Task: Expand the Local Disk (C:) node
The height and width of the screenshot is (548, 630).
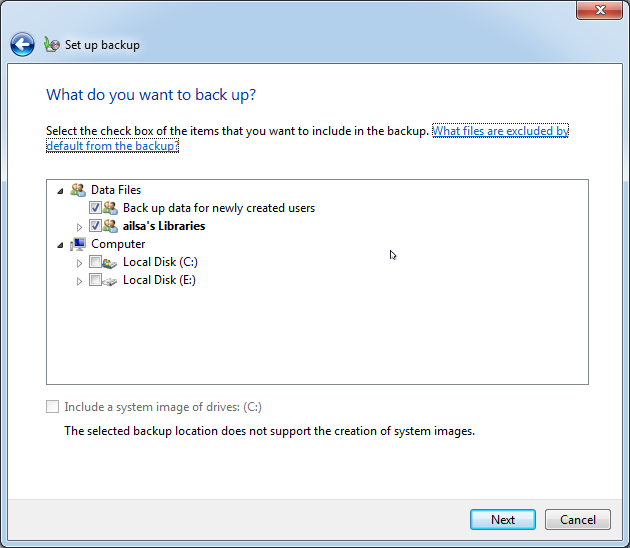Action: (x=80, y=263)
